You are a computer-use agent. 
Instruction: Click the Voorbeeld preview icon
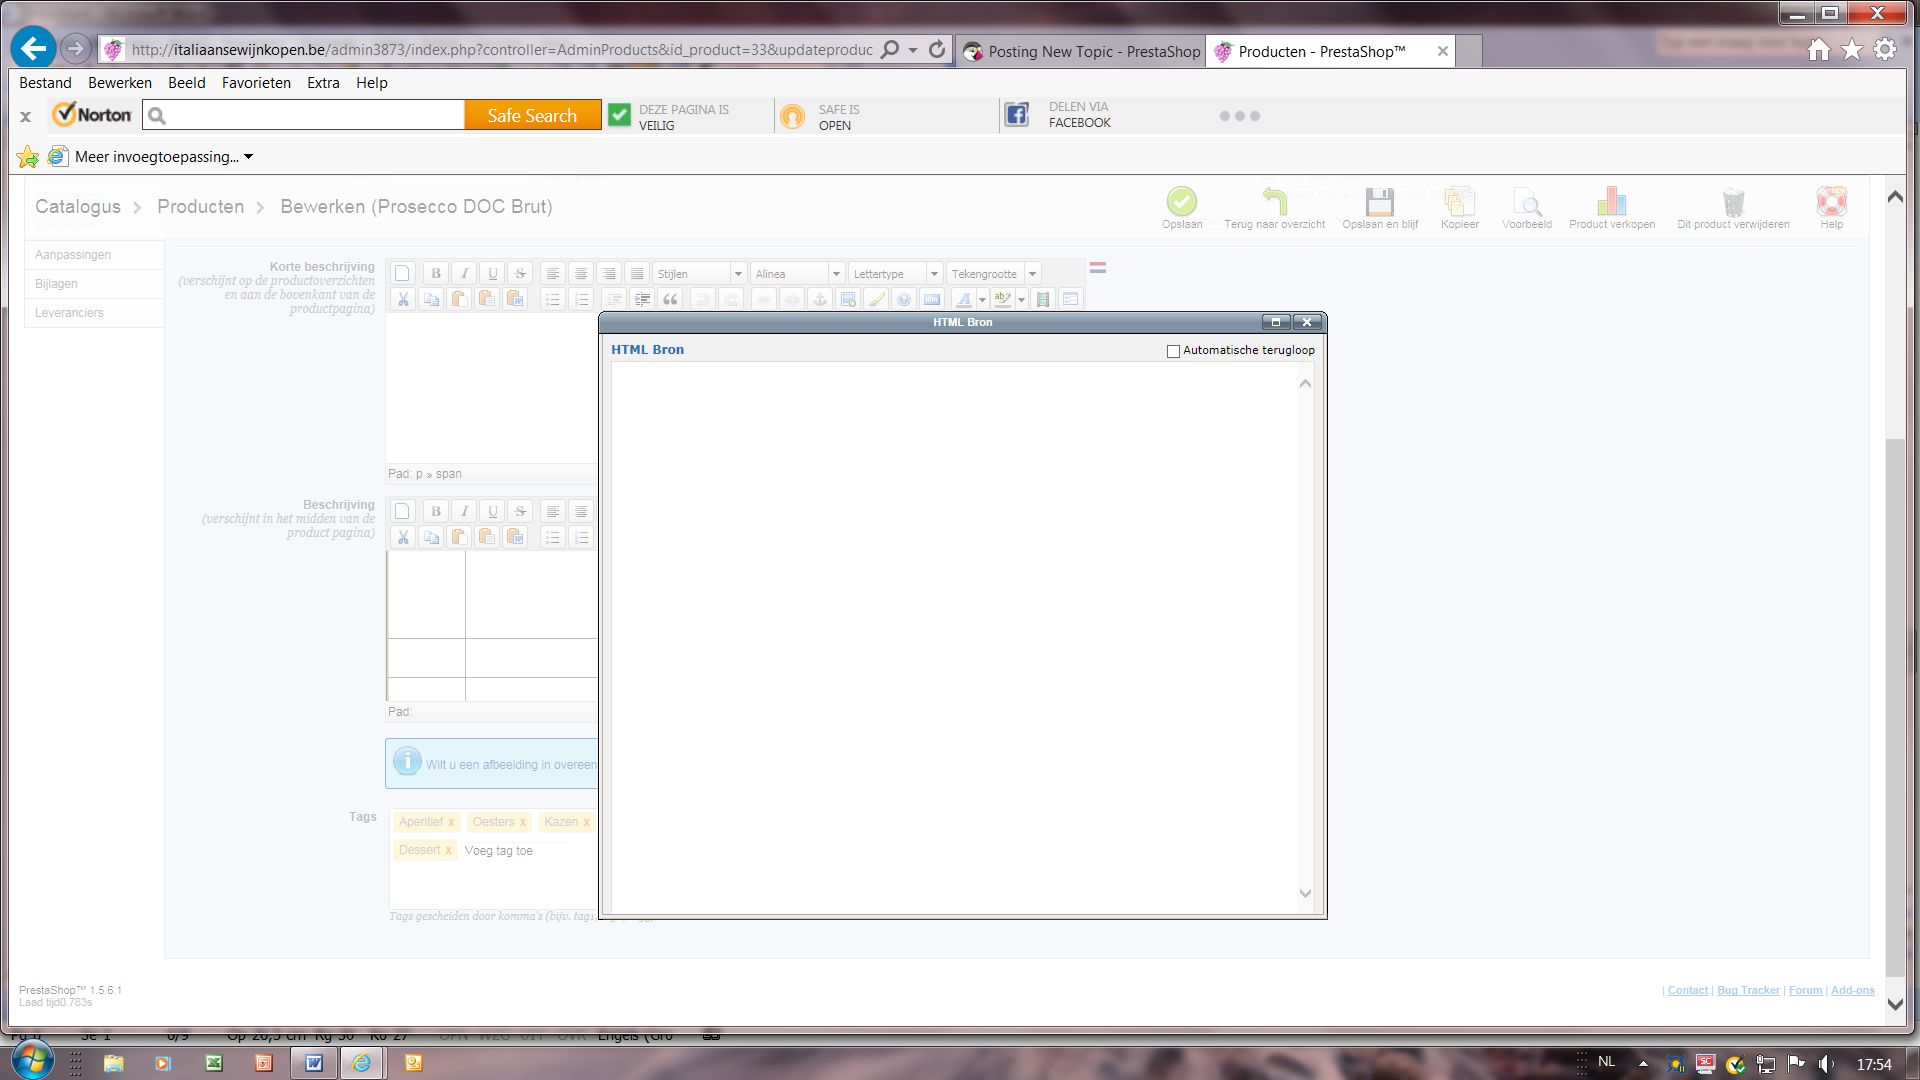[1526, 203]
